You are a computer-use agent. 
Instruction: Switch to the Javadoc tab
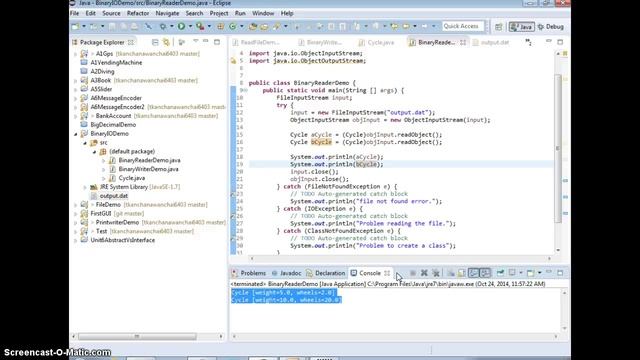287,273
